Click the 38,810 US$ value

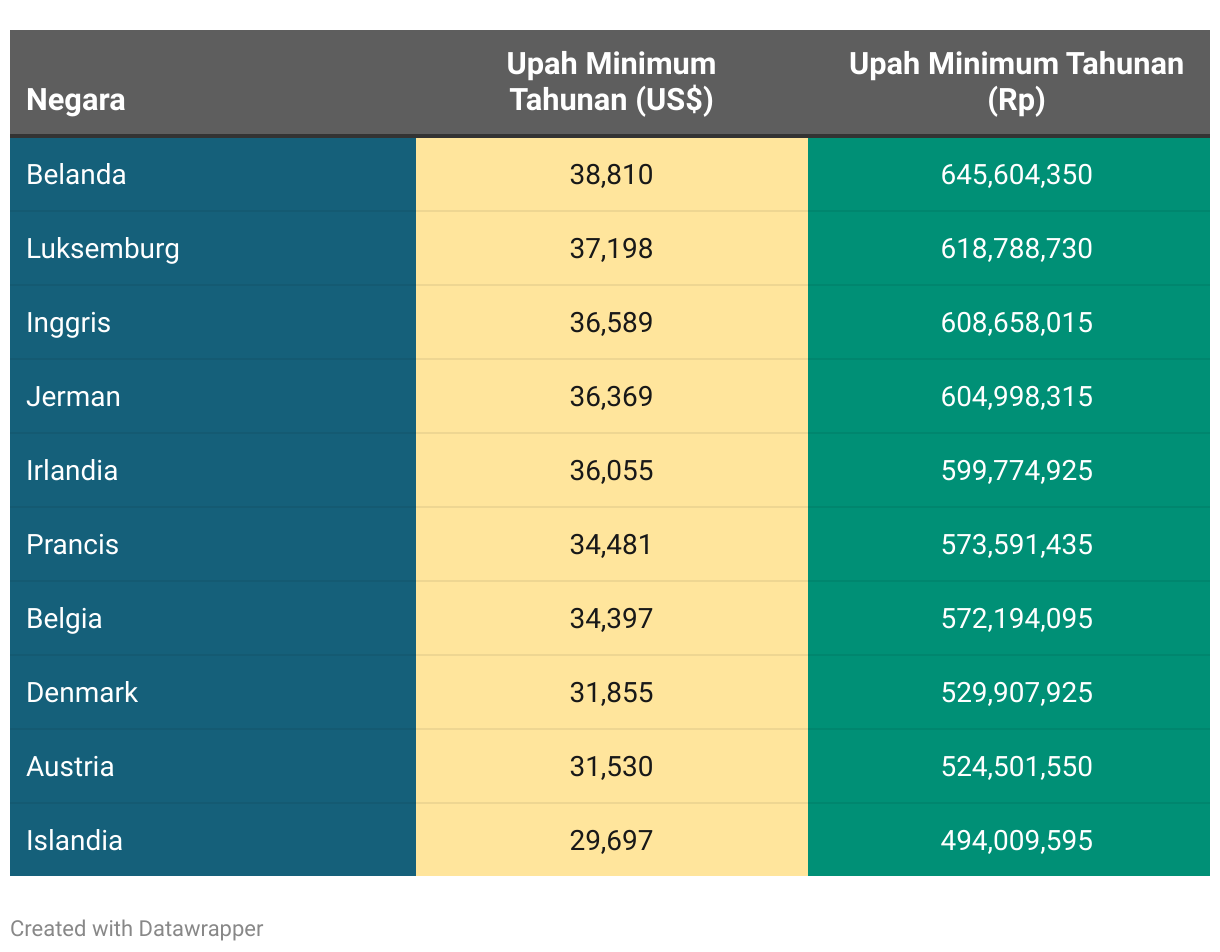click(x=611, y=175)
